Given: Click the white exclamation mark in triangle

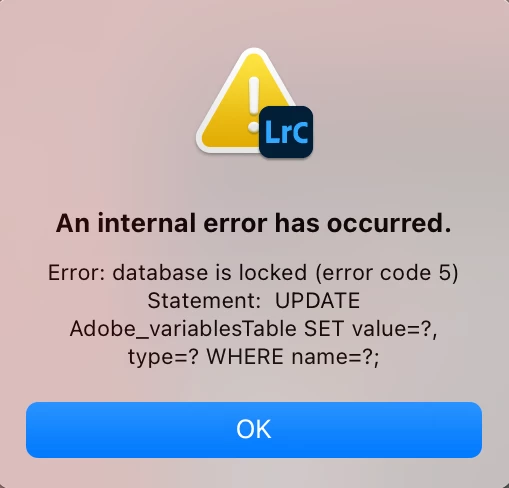Looking at the screenshot, I should [254, 104].
